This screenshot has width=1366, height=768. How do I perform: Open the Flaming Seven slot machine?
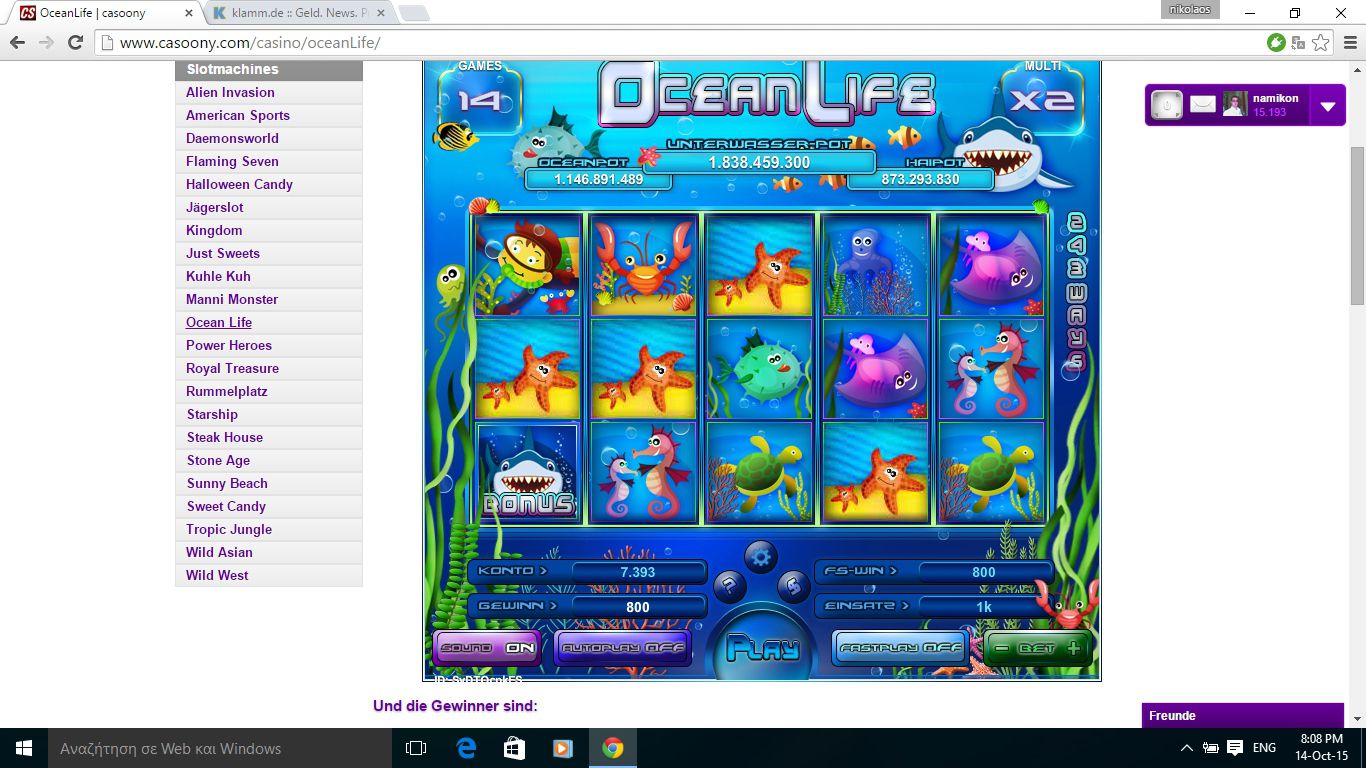(269, 161)
